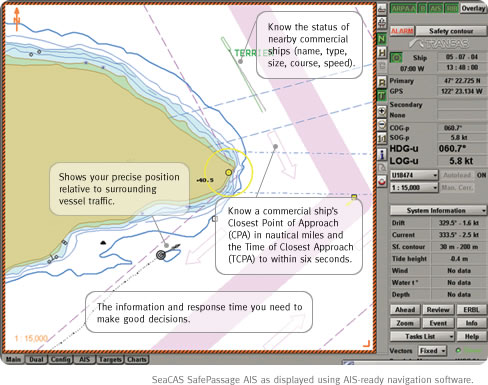
Task: Switch to the Dual tab
Action: [36, 359]
